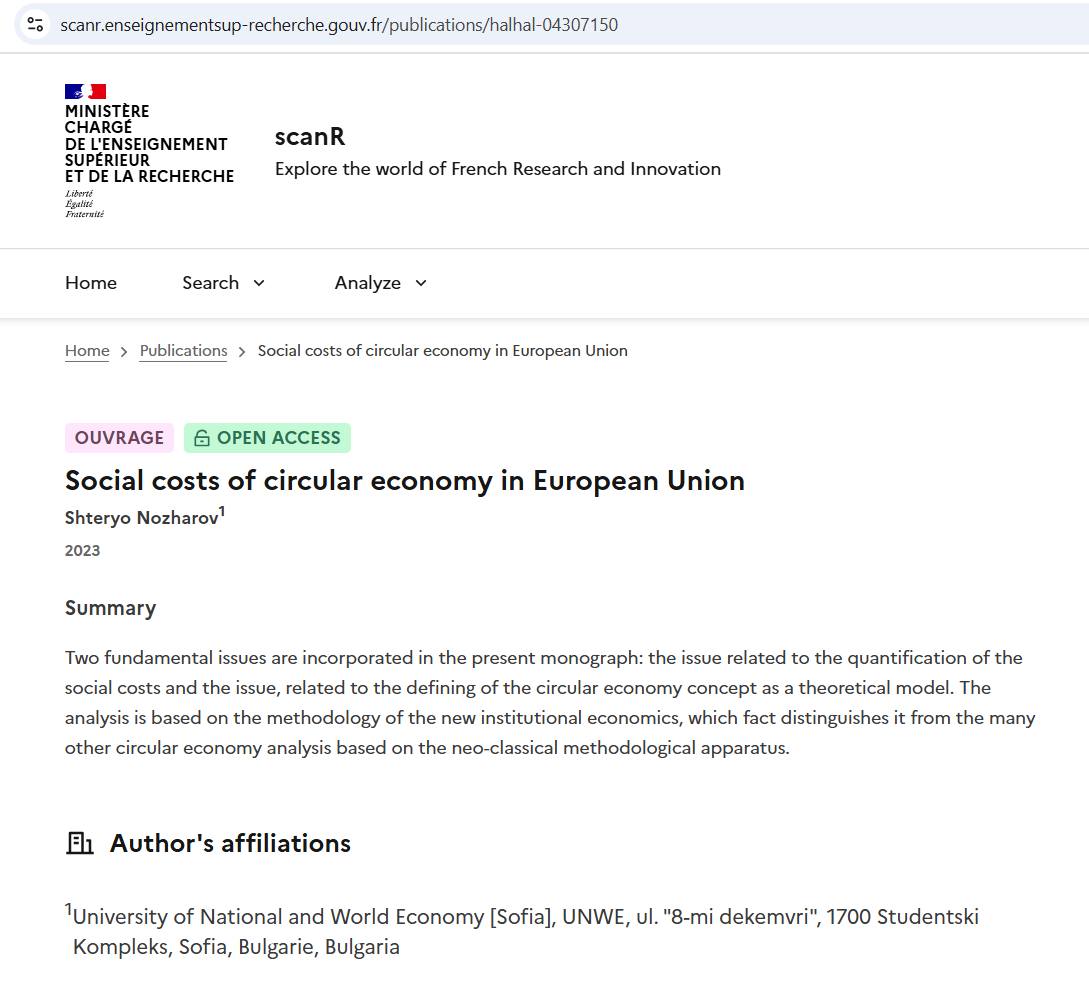Click the open padlock icon in Open Access badge
Image resolution: width=1089 pixels, height=1006 pixels.
pyautogui.click(x=201, y=438)
